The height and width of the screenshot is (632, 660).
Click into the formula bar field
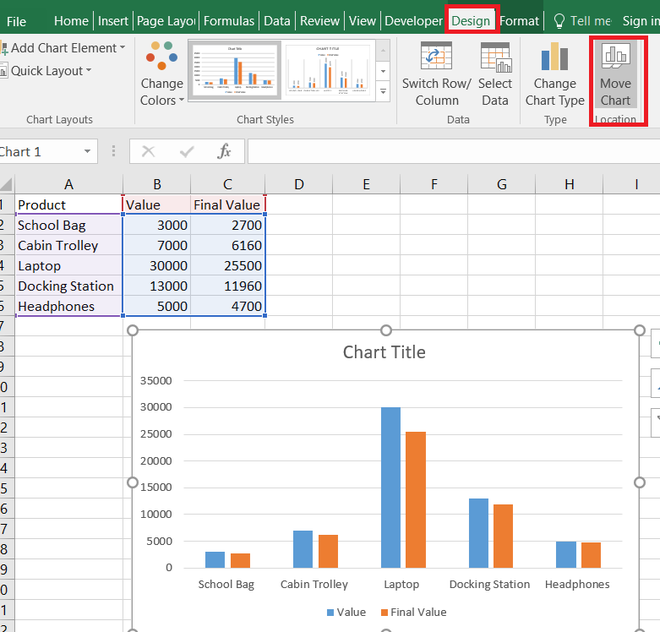coord(454,151)
